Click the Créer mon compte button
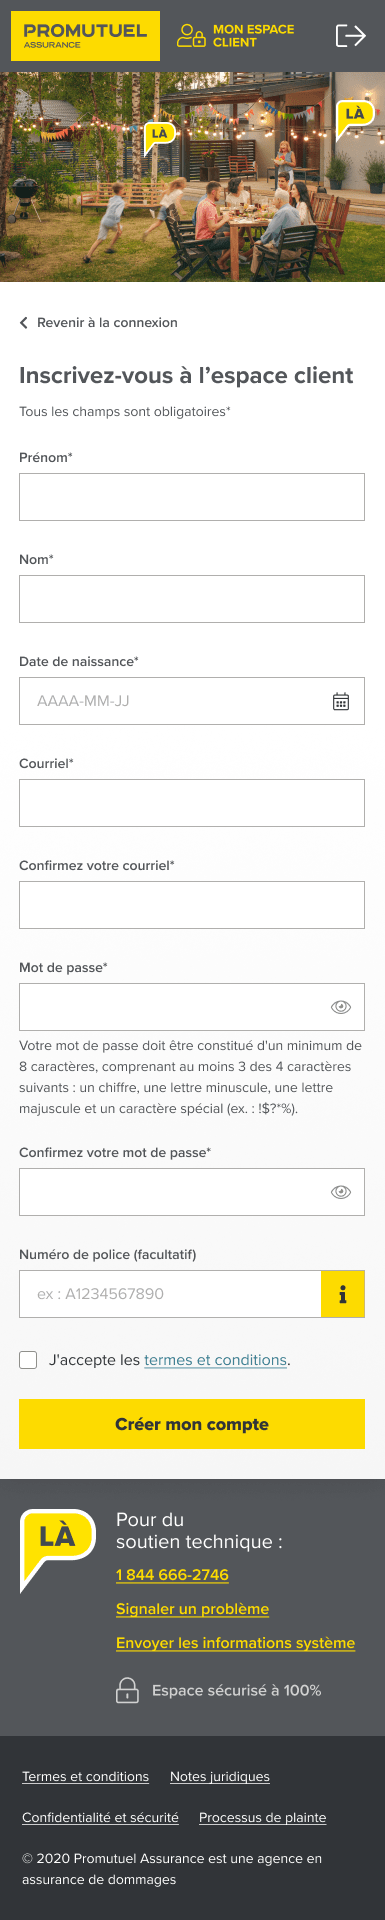The image size is (385, 1920). point(192,1424)
